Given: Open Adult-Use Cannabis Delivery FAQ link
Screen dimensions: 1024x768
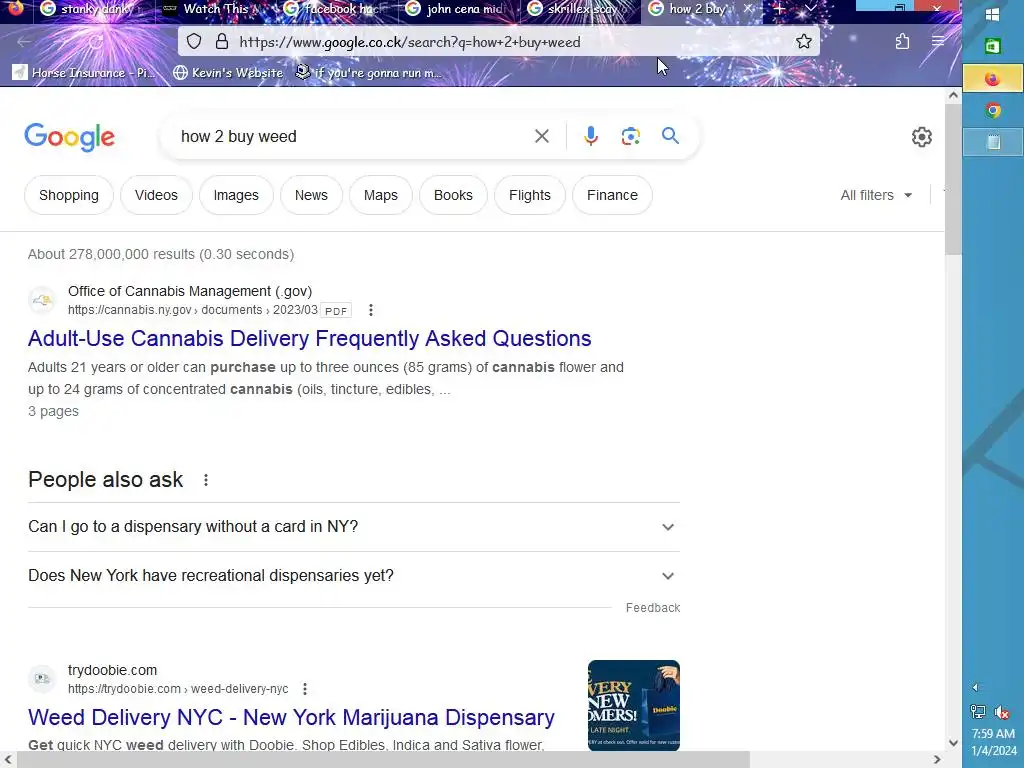Looking at the screenshot, I should 310,338.
